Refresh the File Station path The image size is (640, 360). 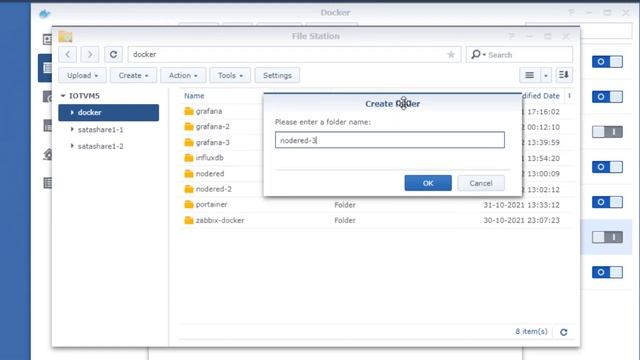click(113, 54)
